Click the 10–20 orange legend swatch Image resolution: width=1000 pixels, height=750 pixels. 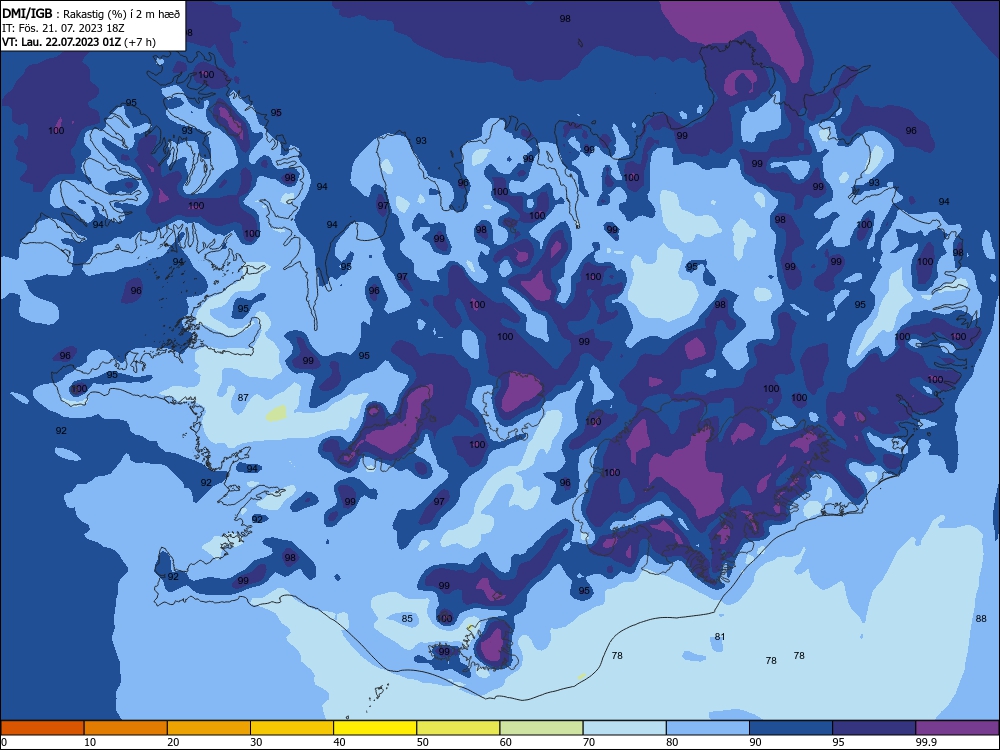[x=126, y=728]
